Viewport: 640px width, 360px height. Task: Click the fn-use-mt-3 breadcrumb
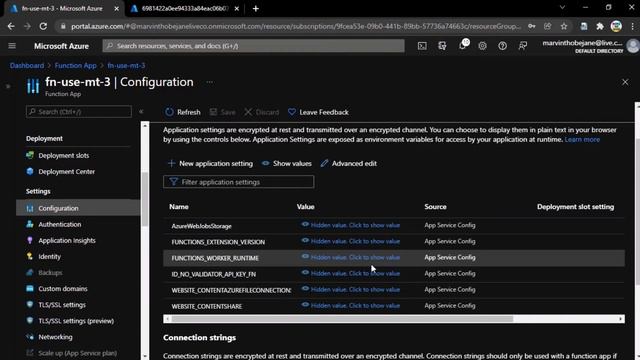pos(126,65)
